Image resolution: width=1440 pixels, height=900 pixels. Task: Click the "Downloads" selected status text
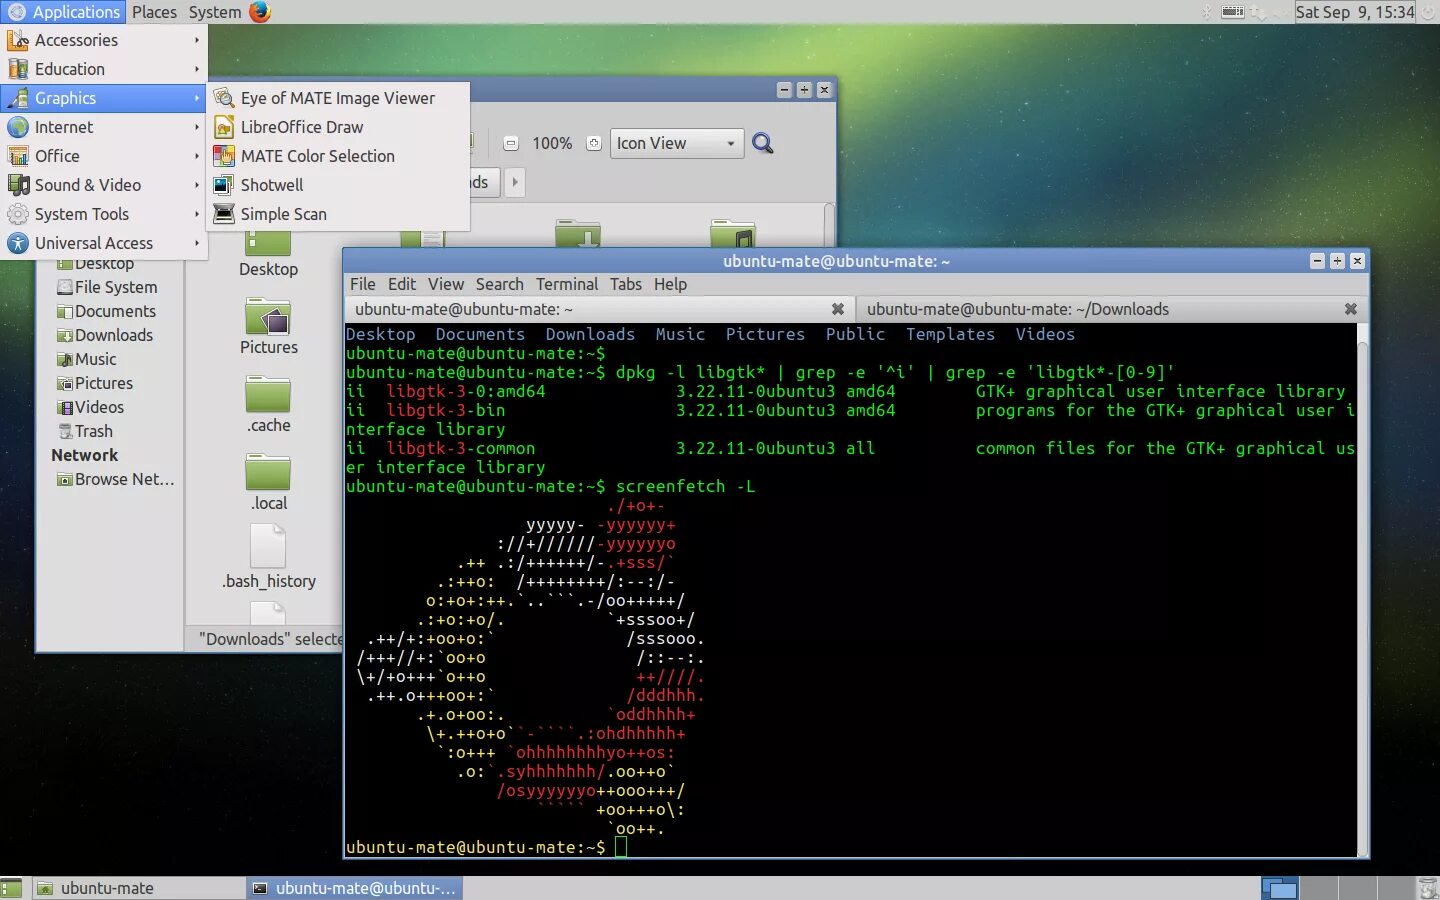click(270, 639)
